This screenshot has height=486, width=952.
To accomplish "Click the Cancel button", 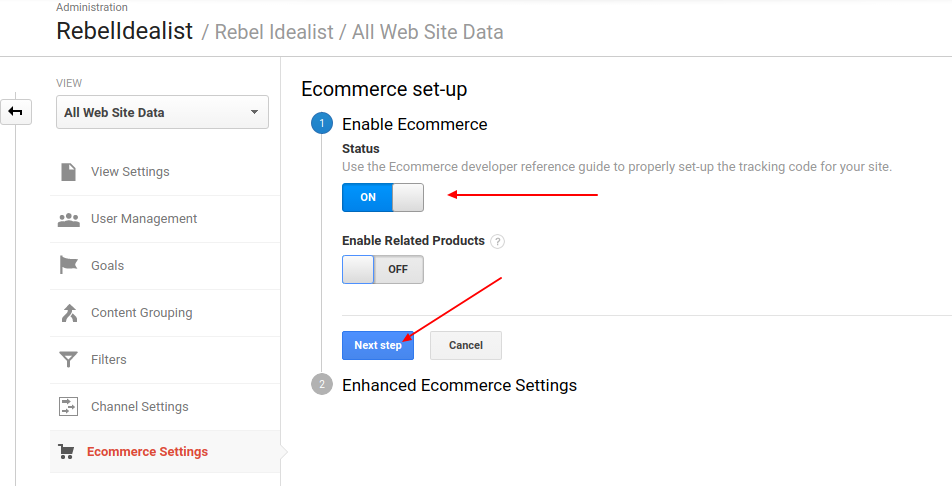I will 465,345.
